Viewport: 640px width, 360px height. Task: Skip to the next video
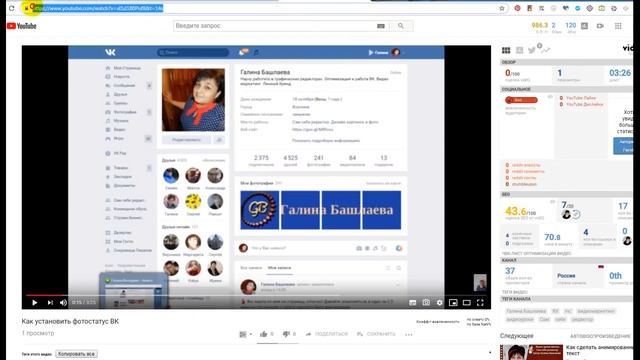[x=50, y=302]
